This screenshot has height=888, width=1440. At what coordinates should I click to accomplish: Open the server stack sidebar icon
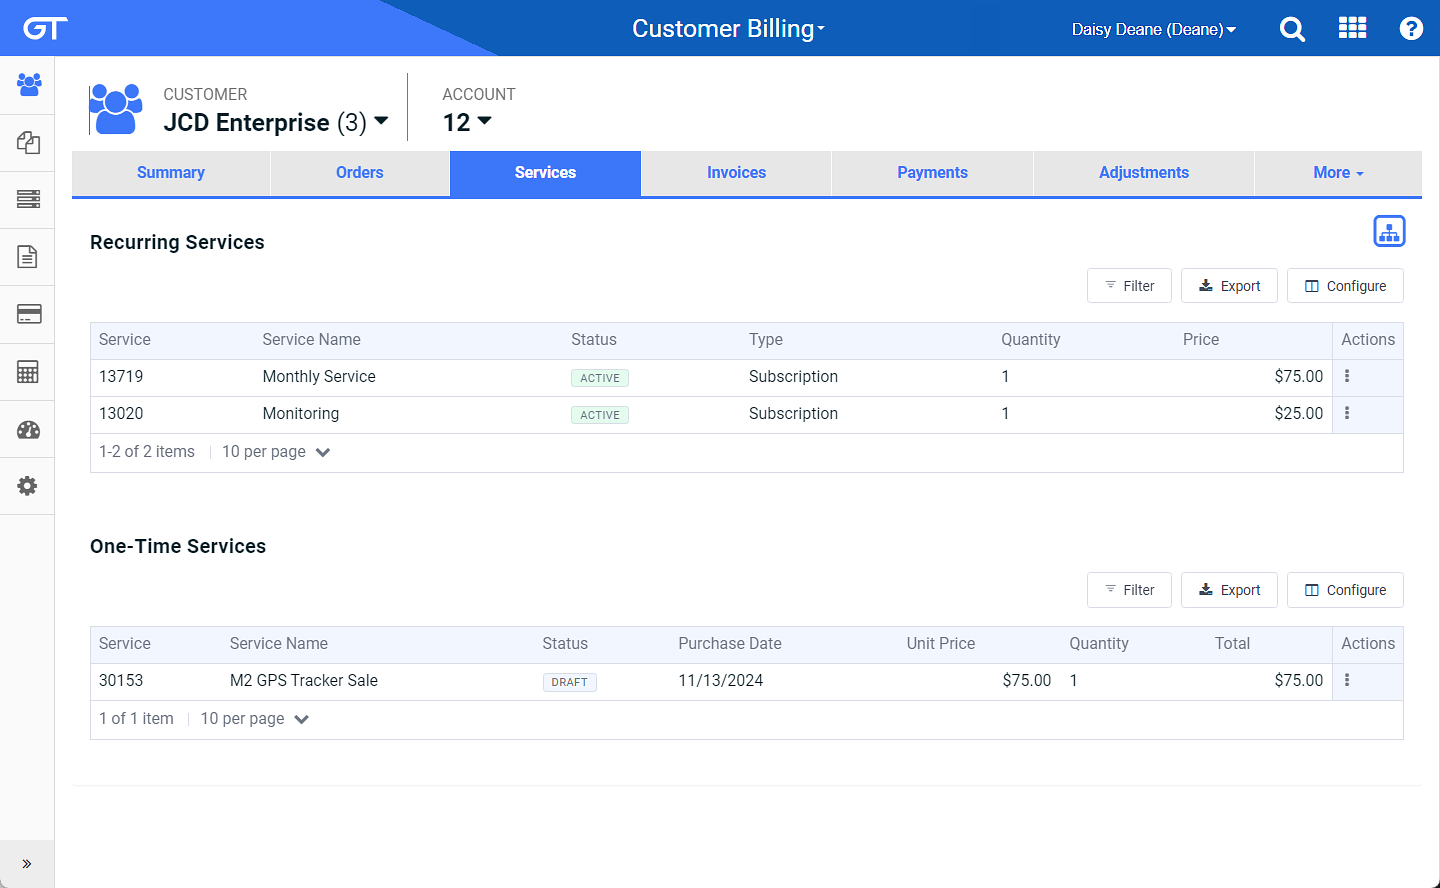point(28,199)
